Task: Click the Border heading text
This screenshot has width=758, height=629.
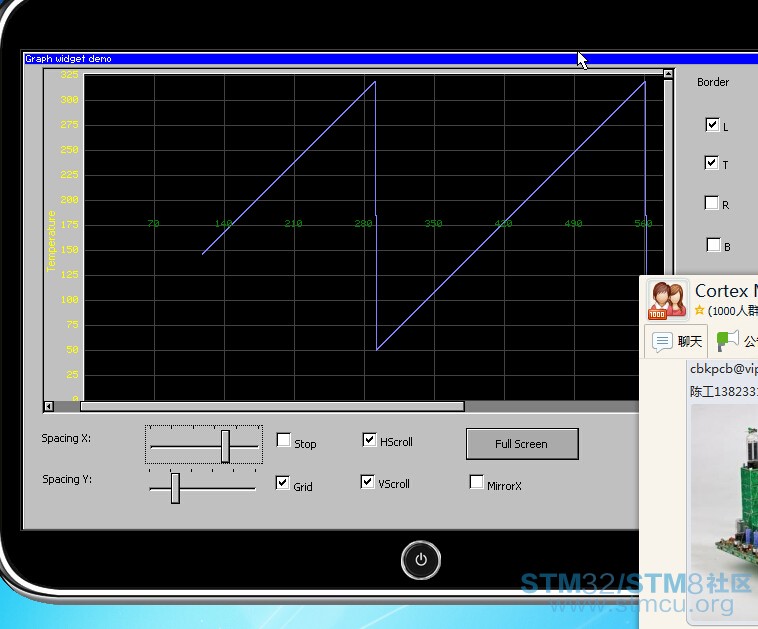Action: pos(713,82)
